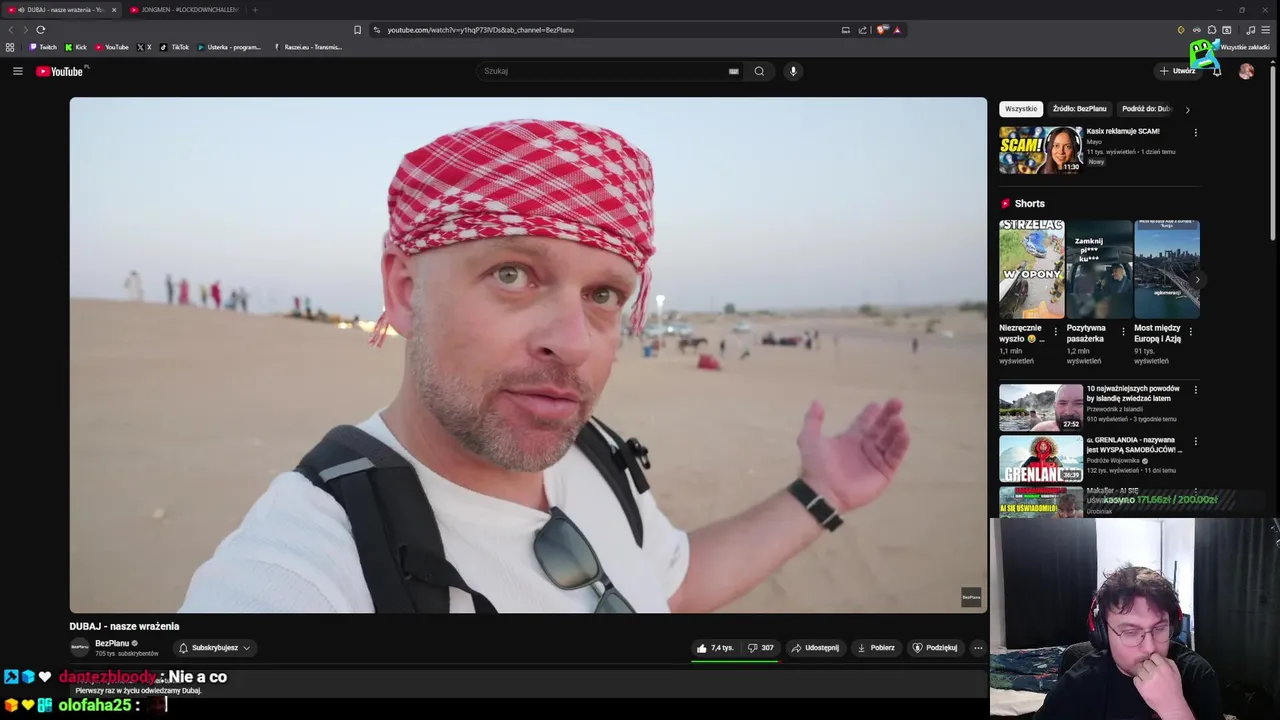The image size is (1280, 720).
Task: Open the BezPlanu channel name link
Action: pos(112,643)
